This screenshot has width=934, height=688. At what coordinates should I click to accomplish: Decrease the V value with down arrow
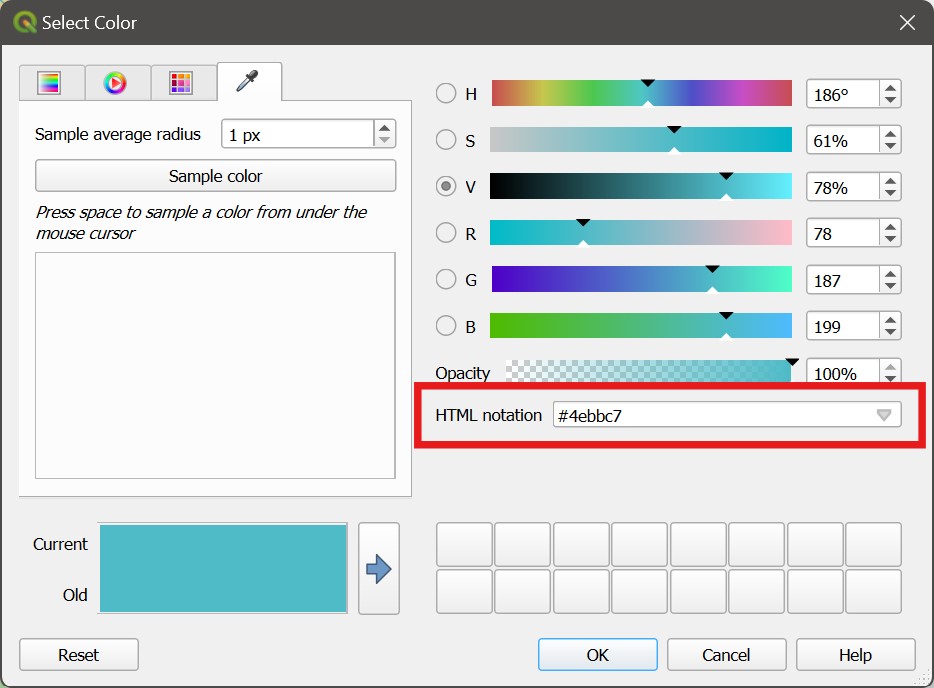point(890,193)
